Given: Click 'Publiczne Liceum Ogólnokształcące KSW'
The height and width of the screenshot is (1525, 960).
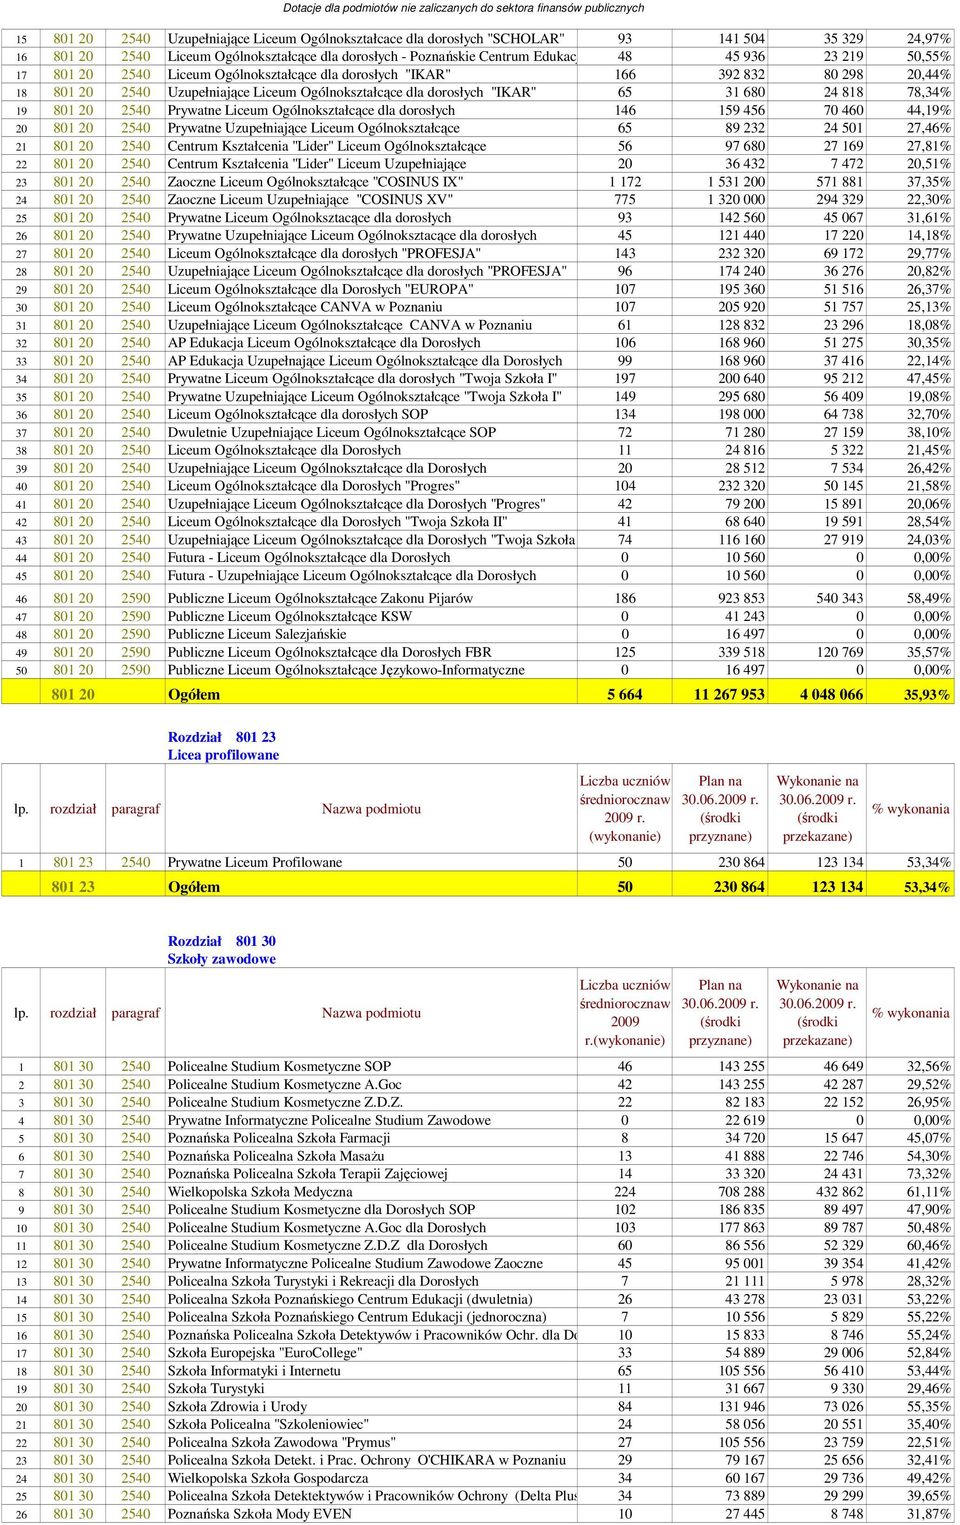Looking at the screenshot, I should (290, 616).
